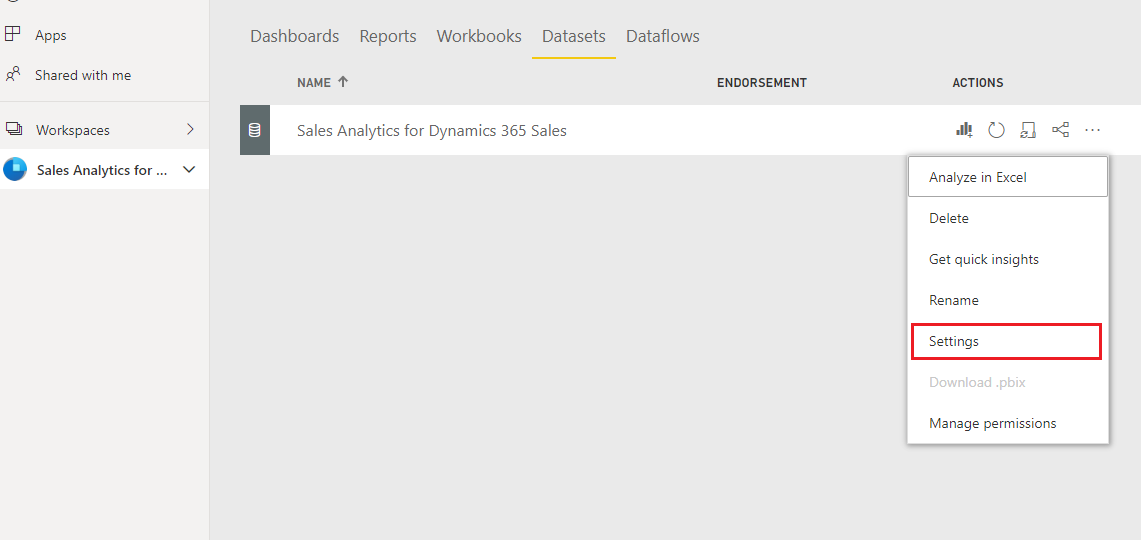Go to the Dataflows tab

tap(663, 36)
